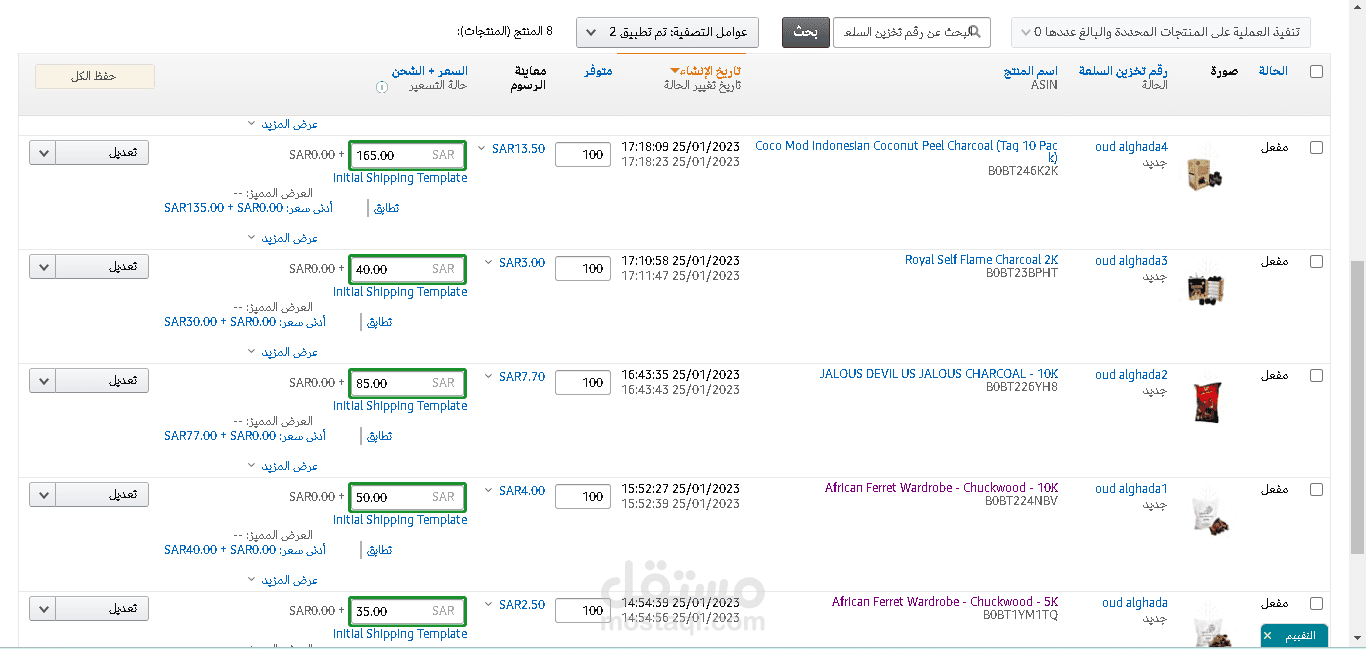Select the oud alghada2 row checkbox
Viewport: 1366px width, 649px height.
point(1316,375)
